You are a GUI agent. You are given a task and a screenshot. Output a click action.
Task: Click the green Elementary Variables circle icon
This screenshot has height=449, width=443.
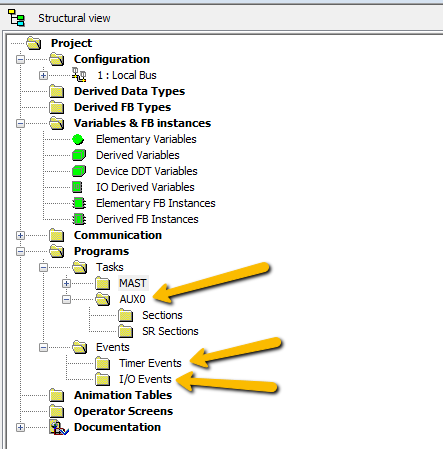click(x=78, y=139)
